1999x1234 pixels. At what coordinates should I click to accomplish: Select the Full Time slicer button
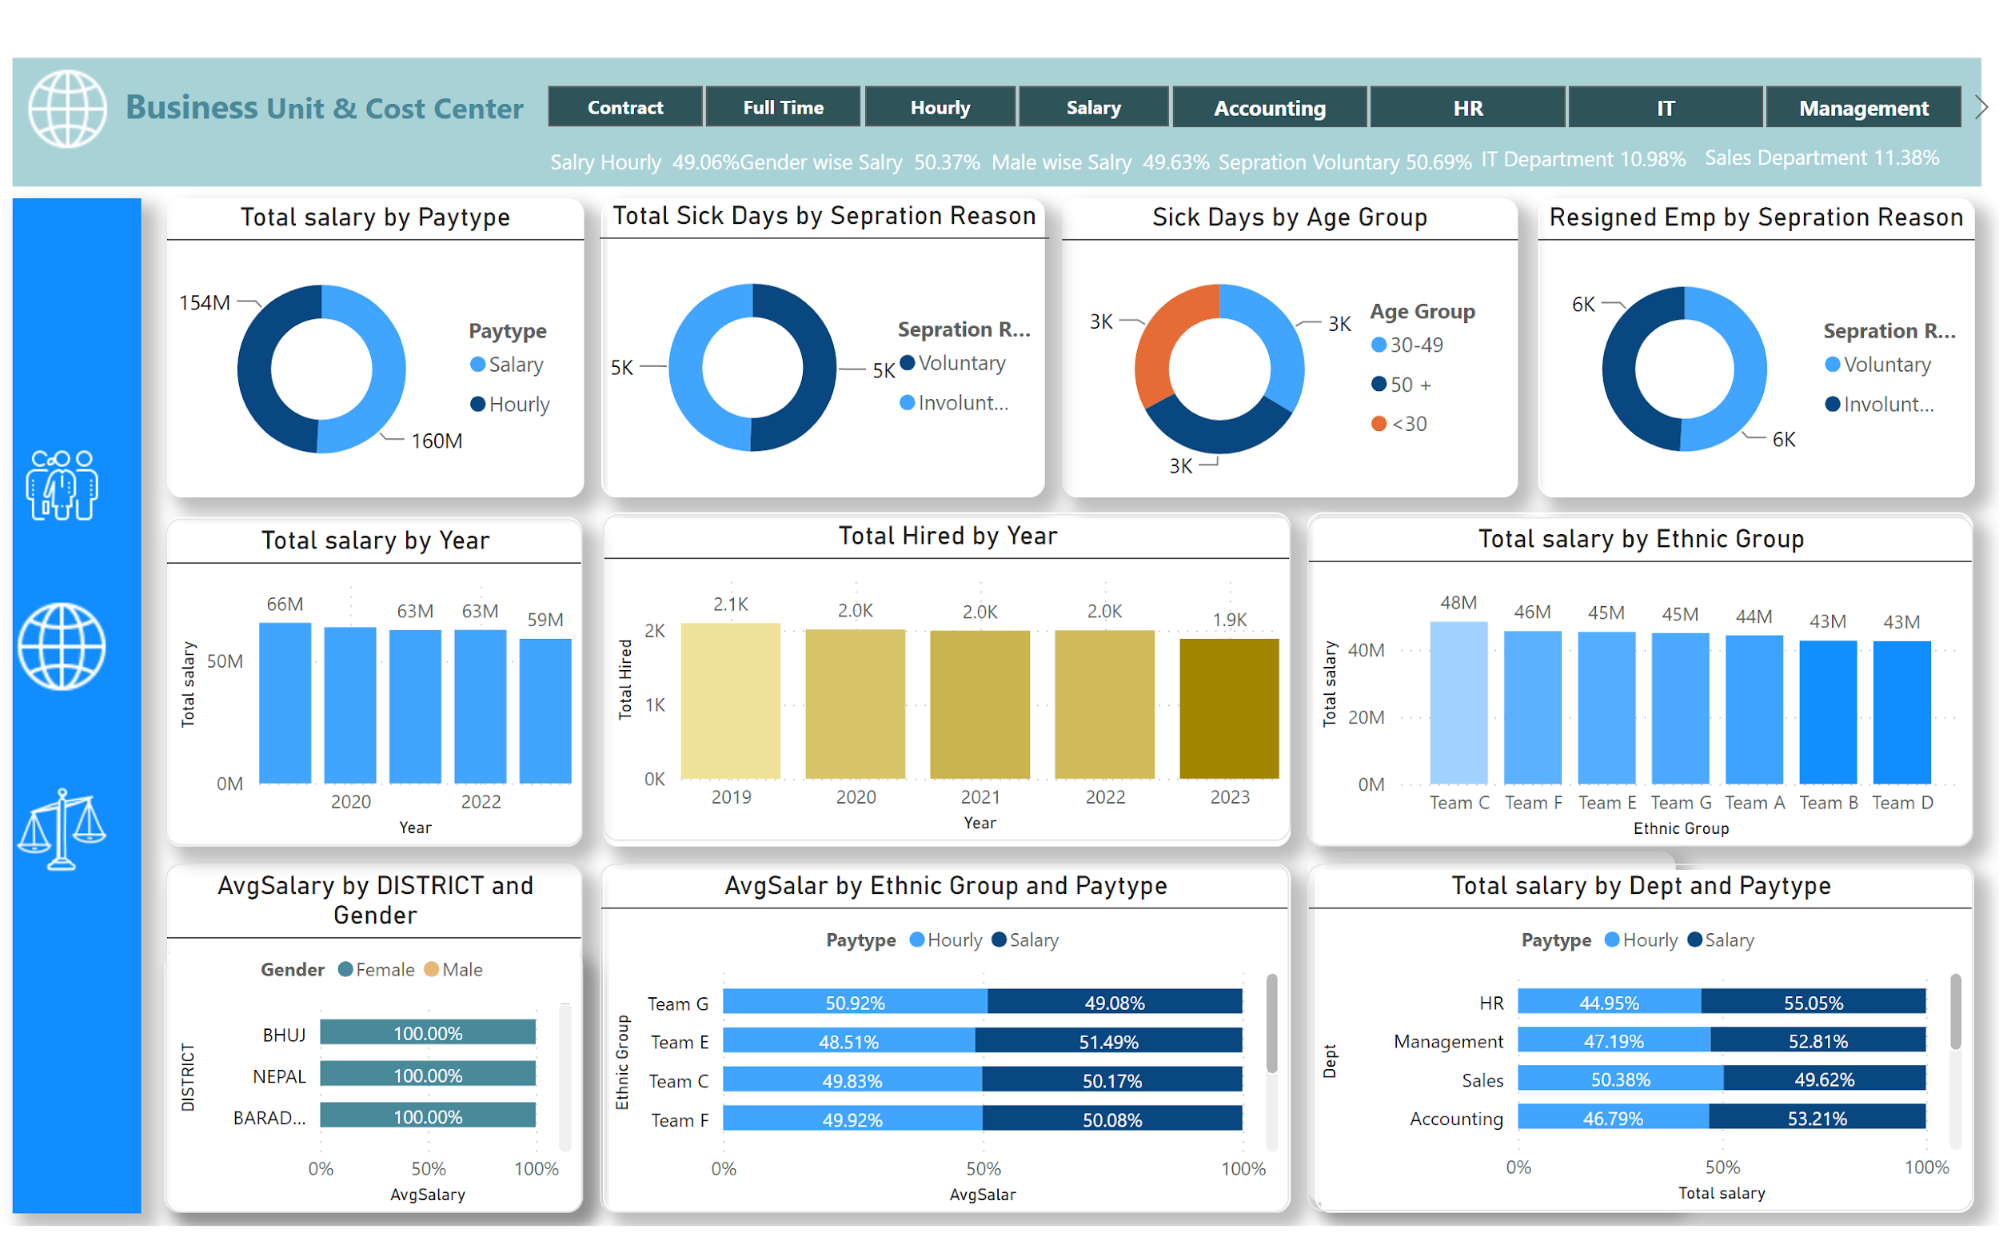[783, 107]
